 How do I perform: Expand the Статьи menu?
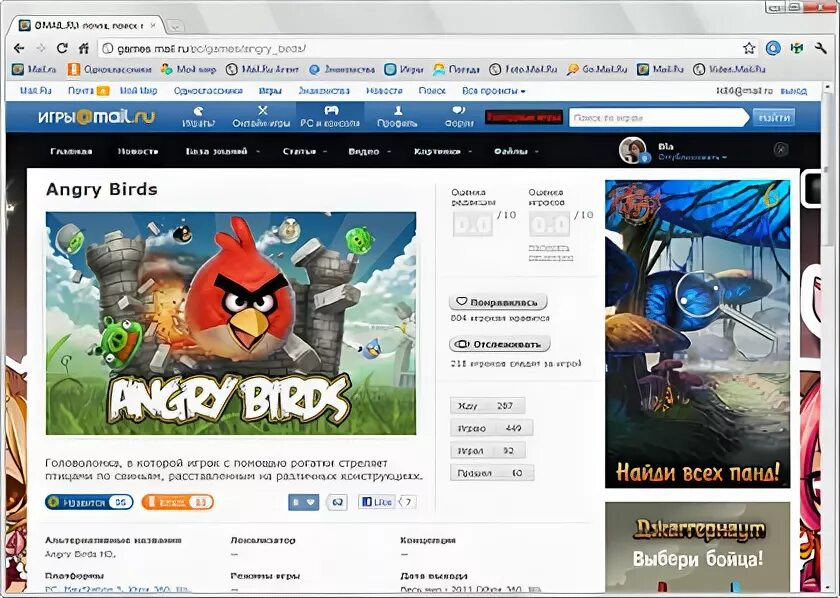coord(304,151)
